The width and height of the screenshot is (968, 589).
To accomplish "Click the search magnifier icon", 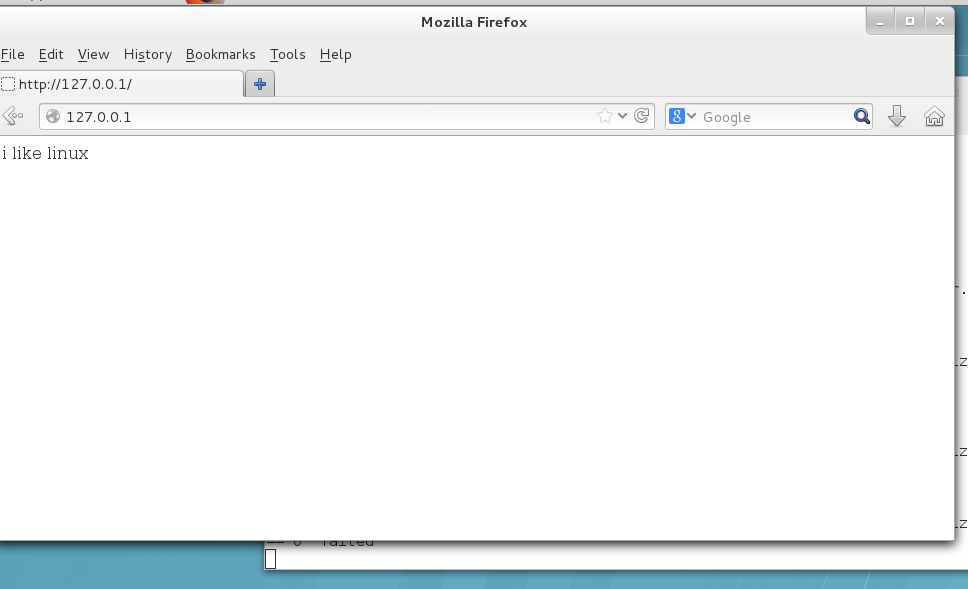I will (x=862, y=117).
